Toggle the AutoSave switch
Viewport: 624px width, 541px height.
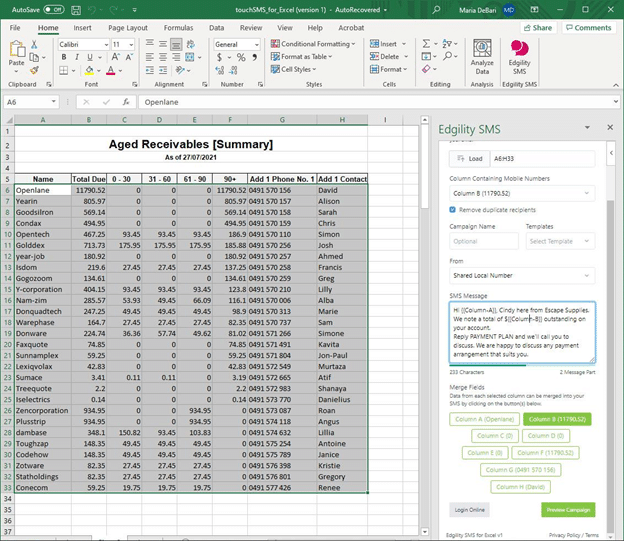(x=54, y=9)
